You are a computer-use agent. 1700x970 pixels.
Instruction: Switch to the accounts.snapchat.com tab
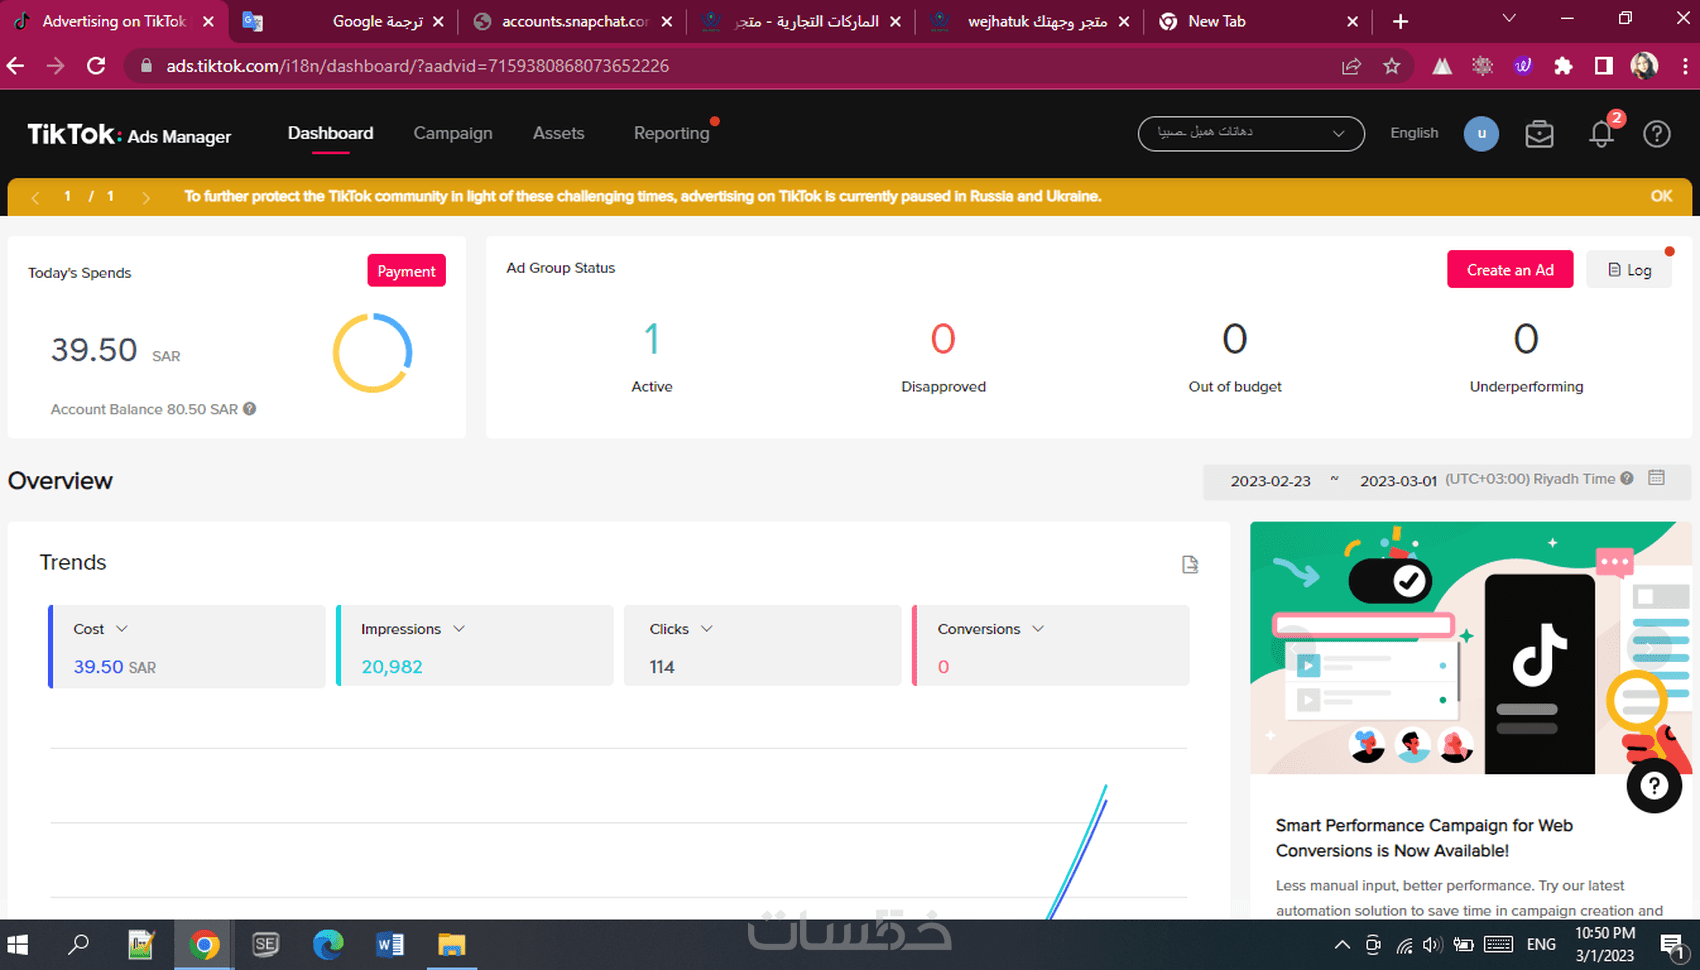pos(573,21)
